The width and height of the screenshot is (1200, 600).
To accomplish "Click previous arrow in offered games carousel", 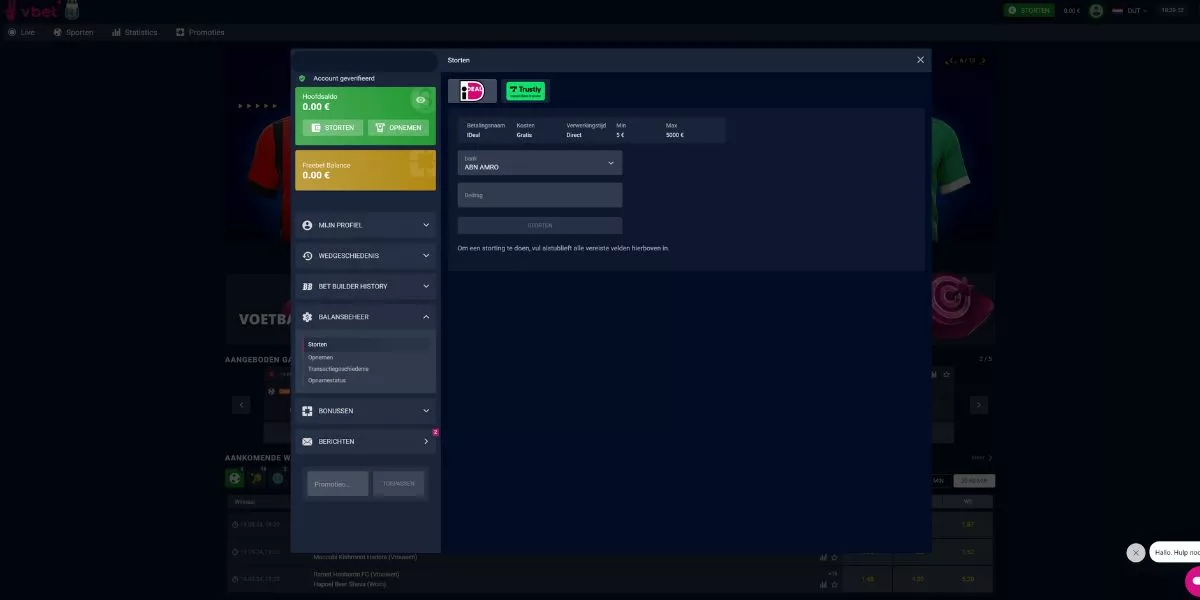I will 241,405.
